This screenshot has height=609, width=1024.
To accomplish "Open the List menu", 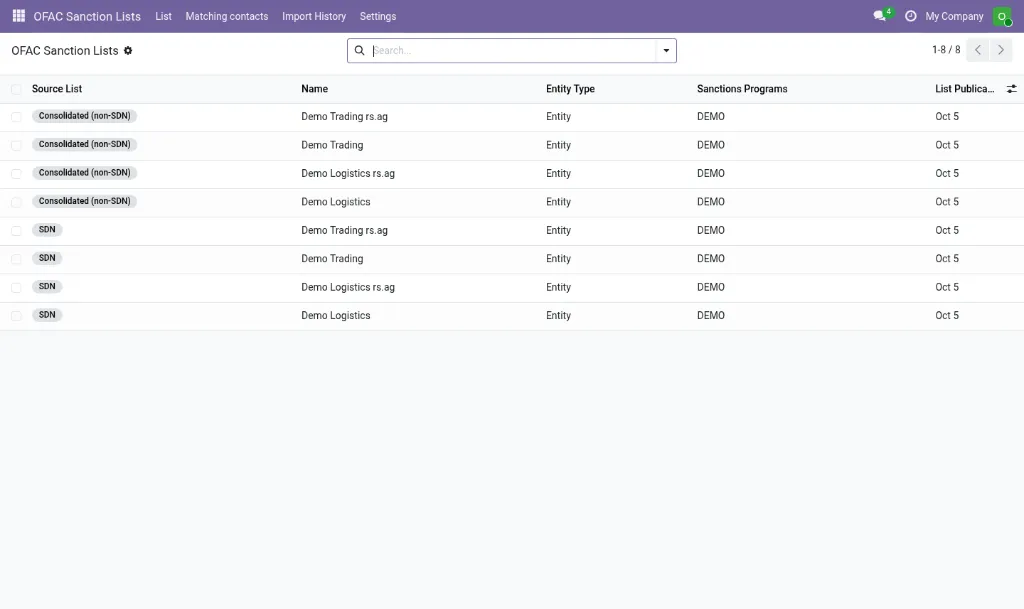I will (x=163, y=16).
